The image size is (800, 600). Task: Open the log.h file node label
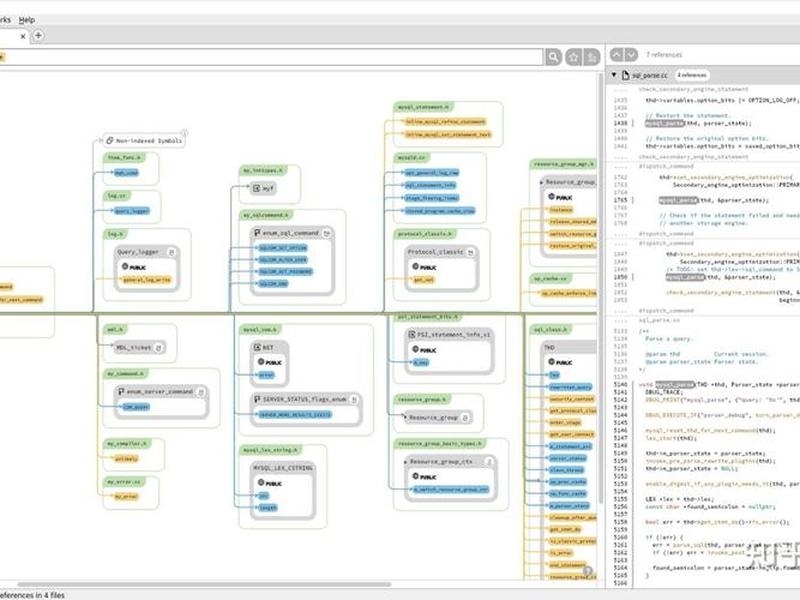(x=115, y=234)
